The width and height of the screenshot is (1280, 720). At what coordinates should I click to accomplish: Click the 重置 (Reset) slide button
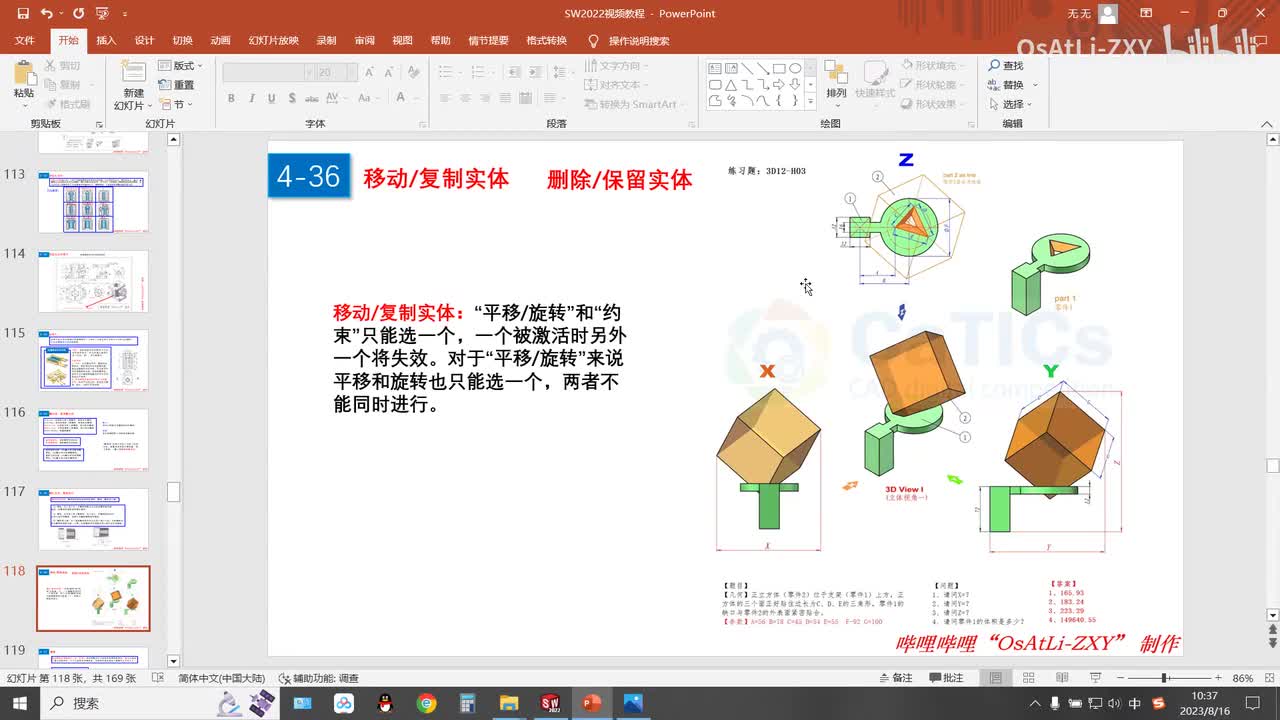coord(177,85)
